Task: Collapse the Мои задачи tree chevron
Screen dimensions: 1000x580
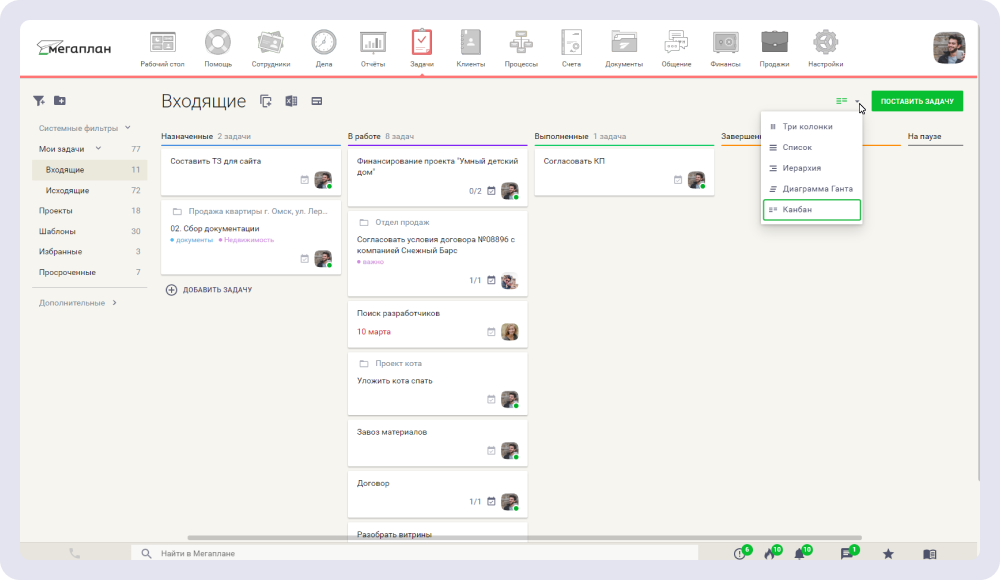Action: (98, 149)
